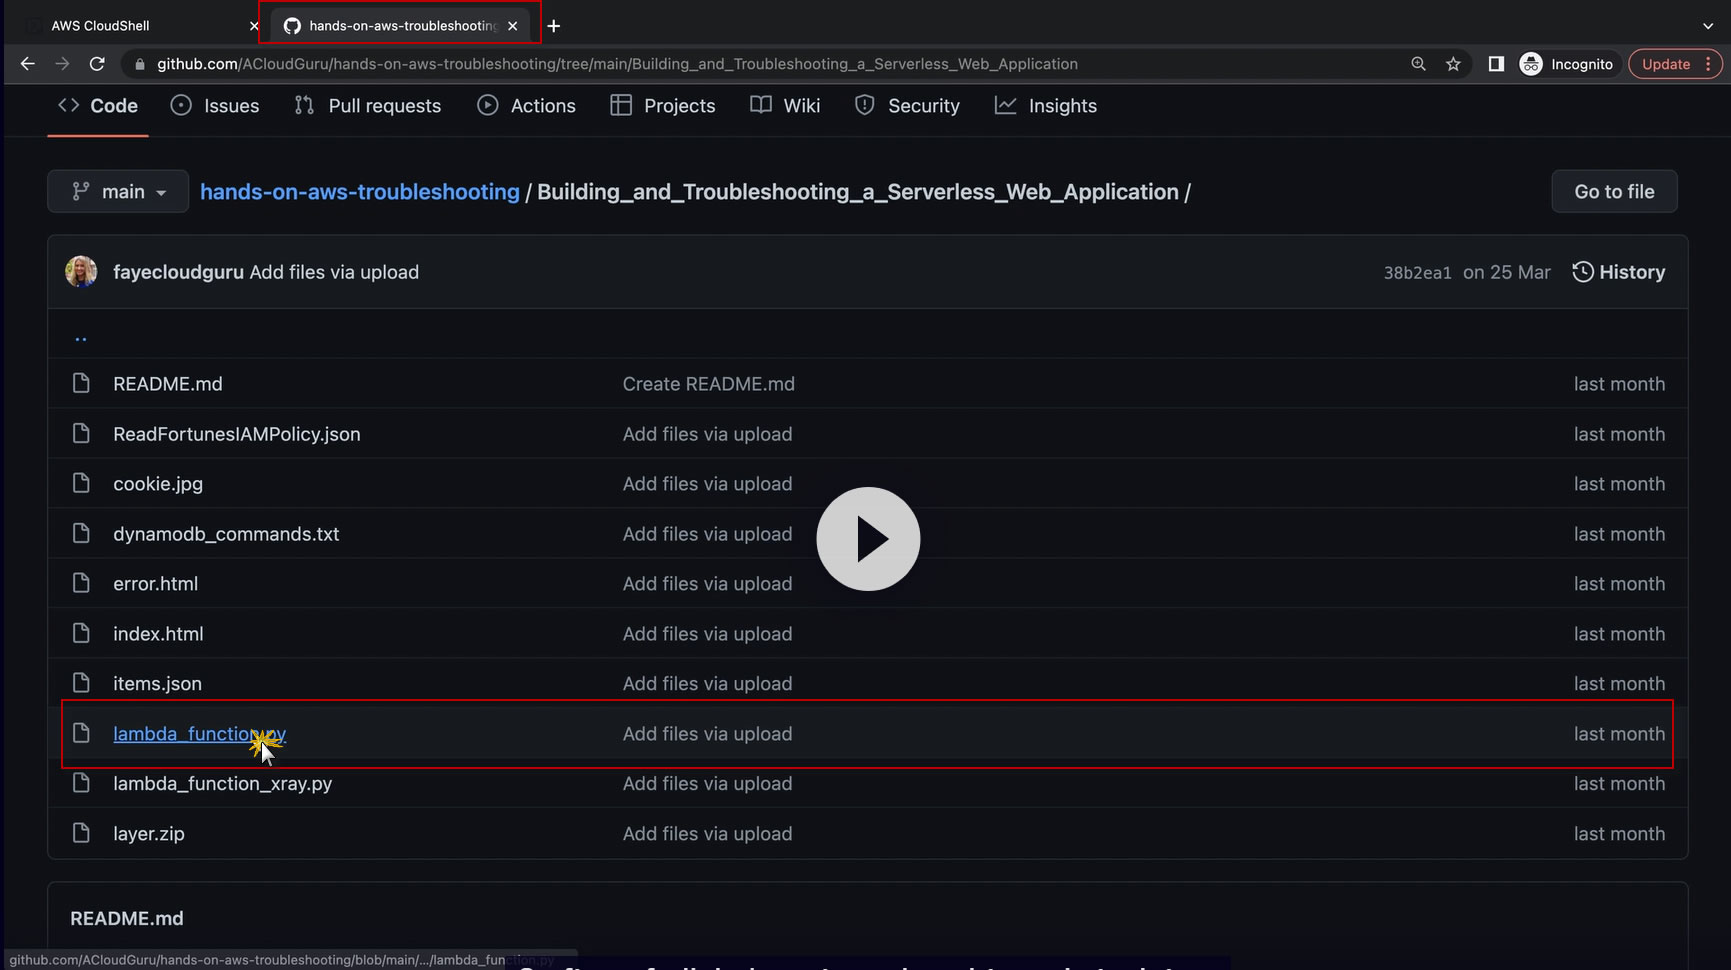
Task: Click the file icon beside error.html
Action: point(81,583)
